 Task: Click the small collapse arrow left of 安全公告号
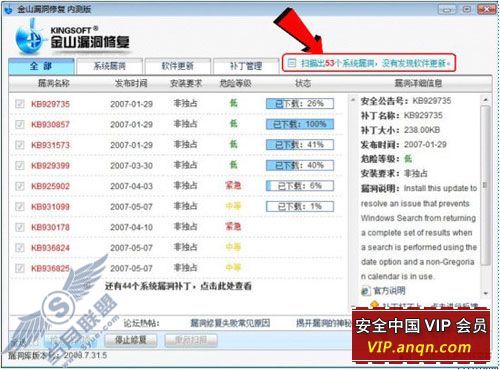353,100
